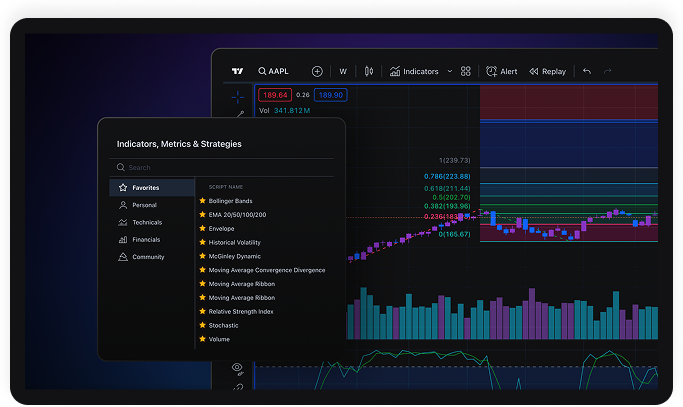Click the add symbol plus icon
This screenshot has width=683, height=407.
tap(317, 71)
